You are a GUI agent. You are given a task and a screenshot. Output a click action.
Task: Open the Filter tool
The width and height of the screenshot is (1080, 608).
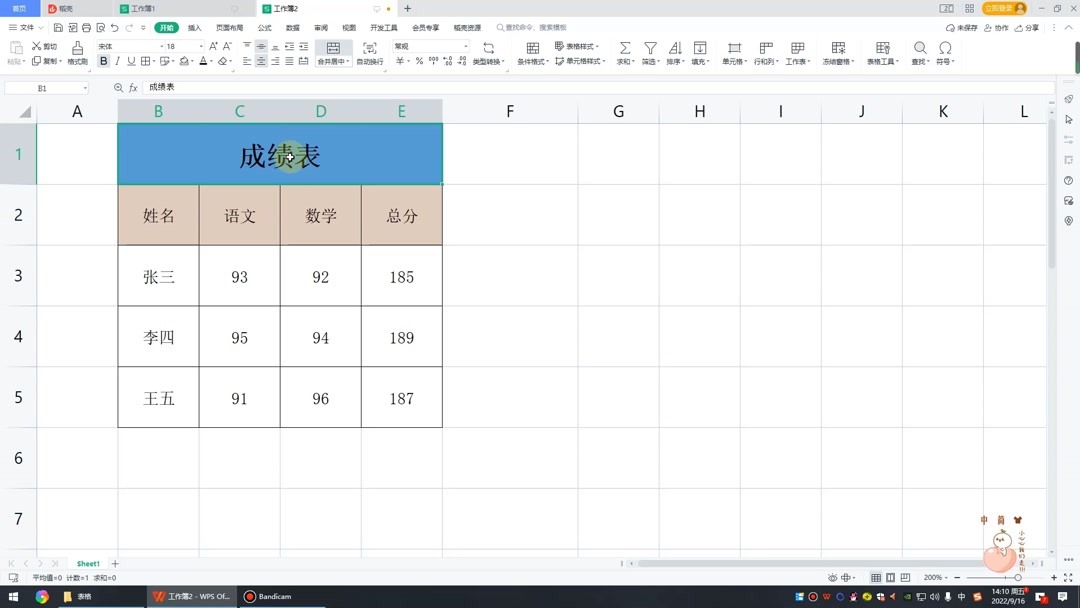click(x=650, y=50)
